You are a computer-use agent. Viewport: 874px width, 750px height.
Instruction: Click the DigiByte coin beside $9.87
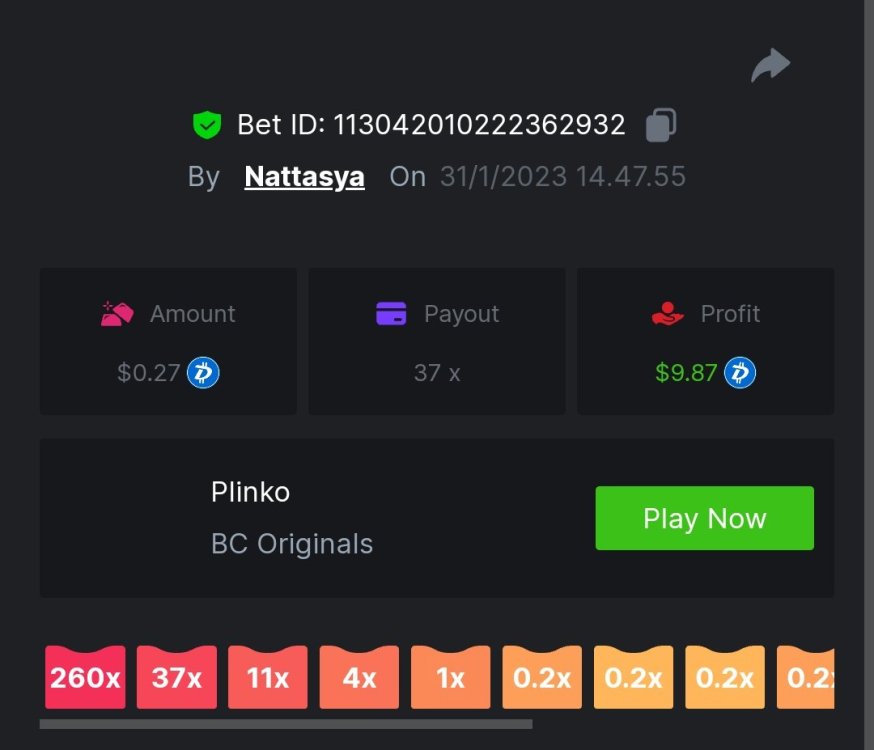740,373
